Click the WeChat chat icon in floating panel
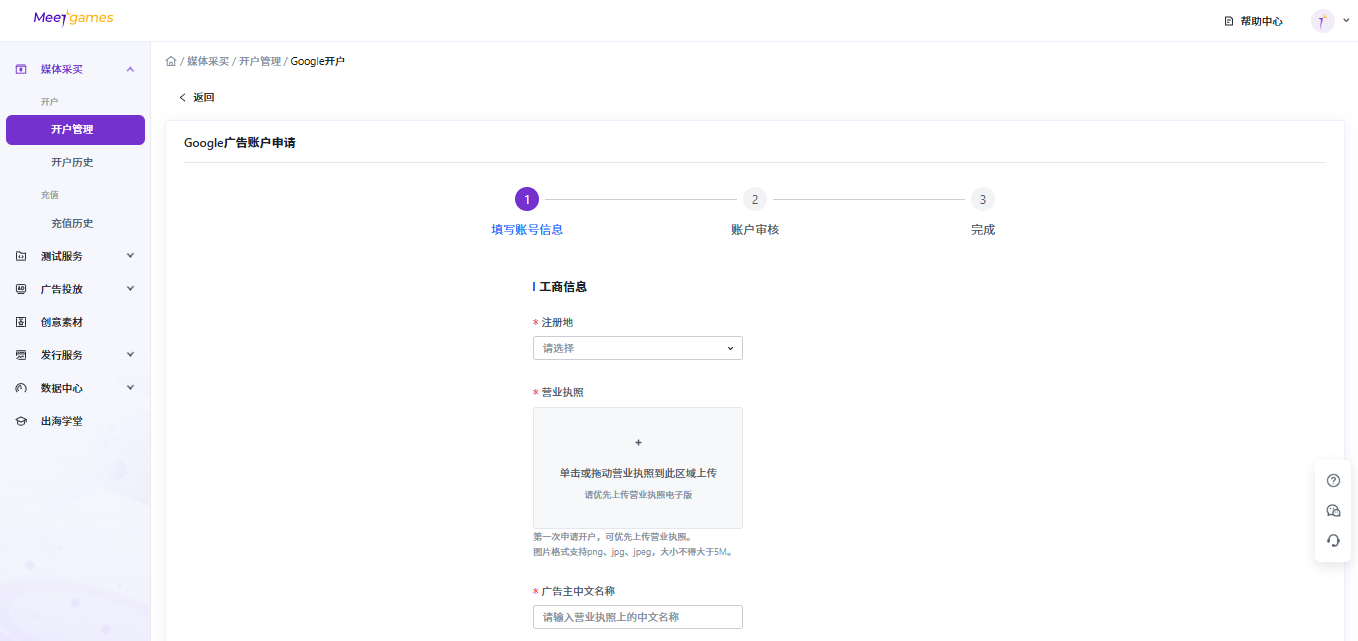This screenshot has height=641, width=1358. click(x=1332, y=510)
